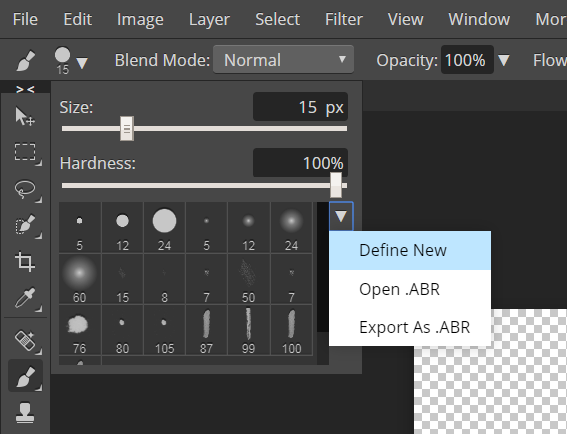Click the brush presets menu arrow
The width and height of the screenshot is (567, 434).
point(341,216)
